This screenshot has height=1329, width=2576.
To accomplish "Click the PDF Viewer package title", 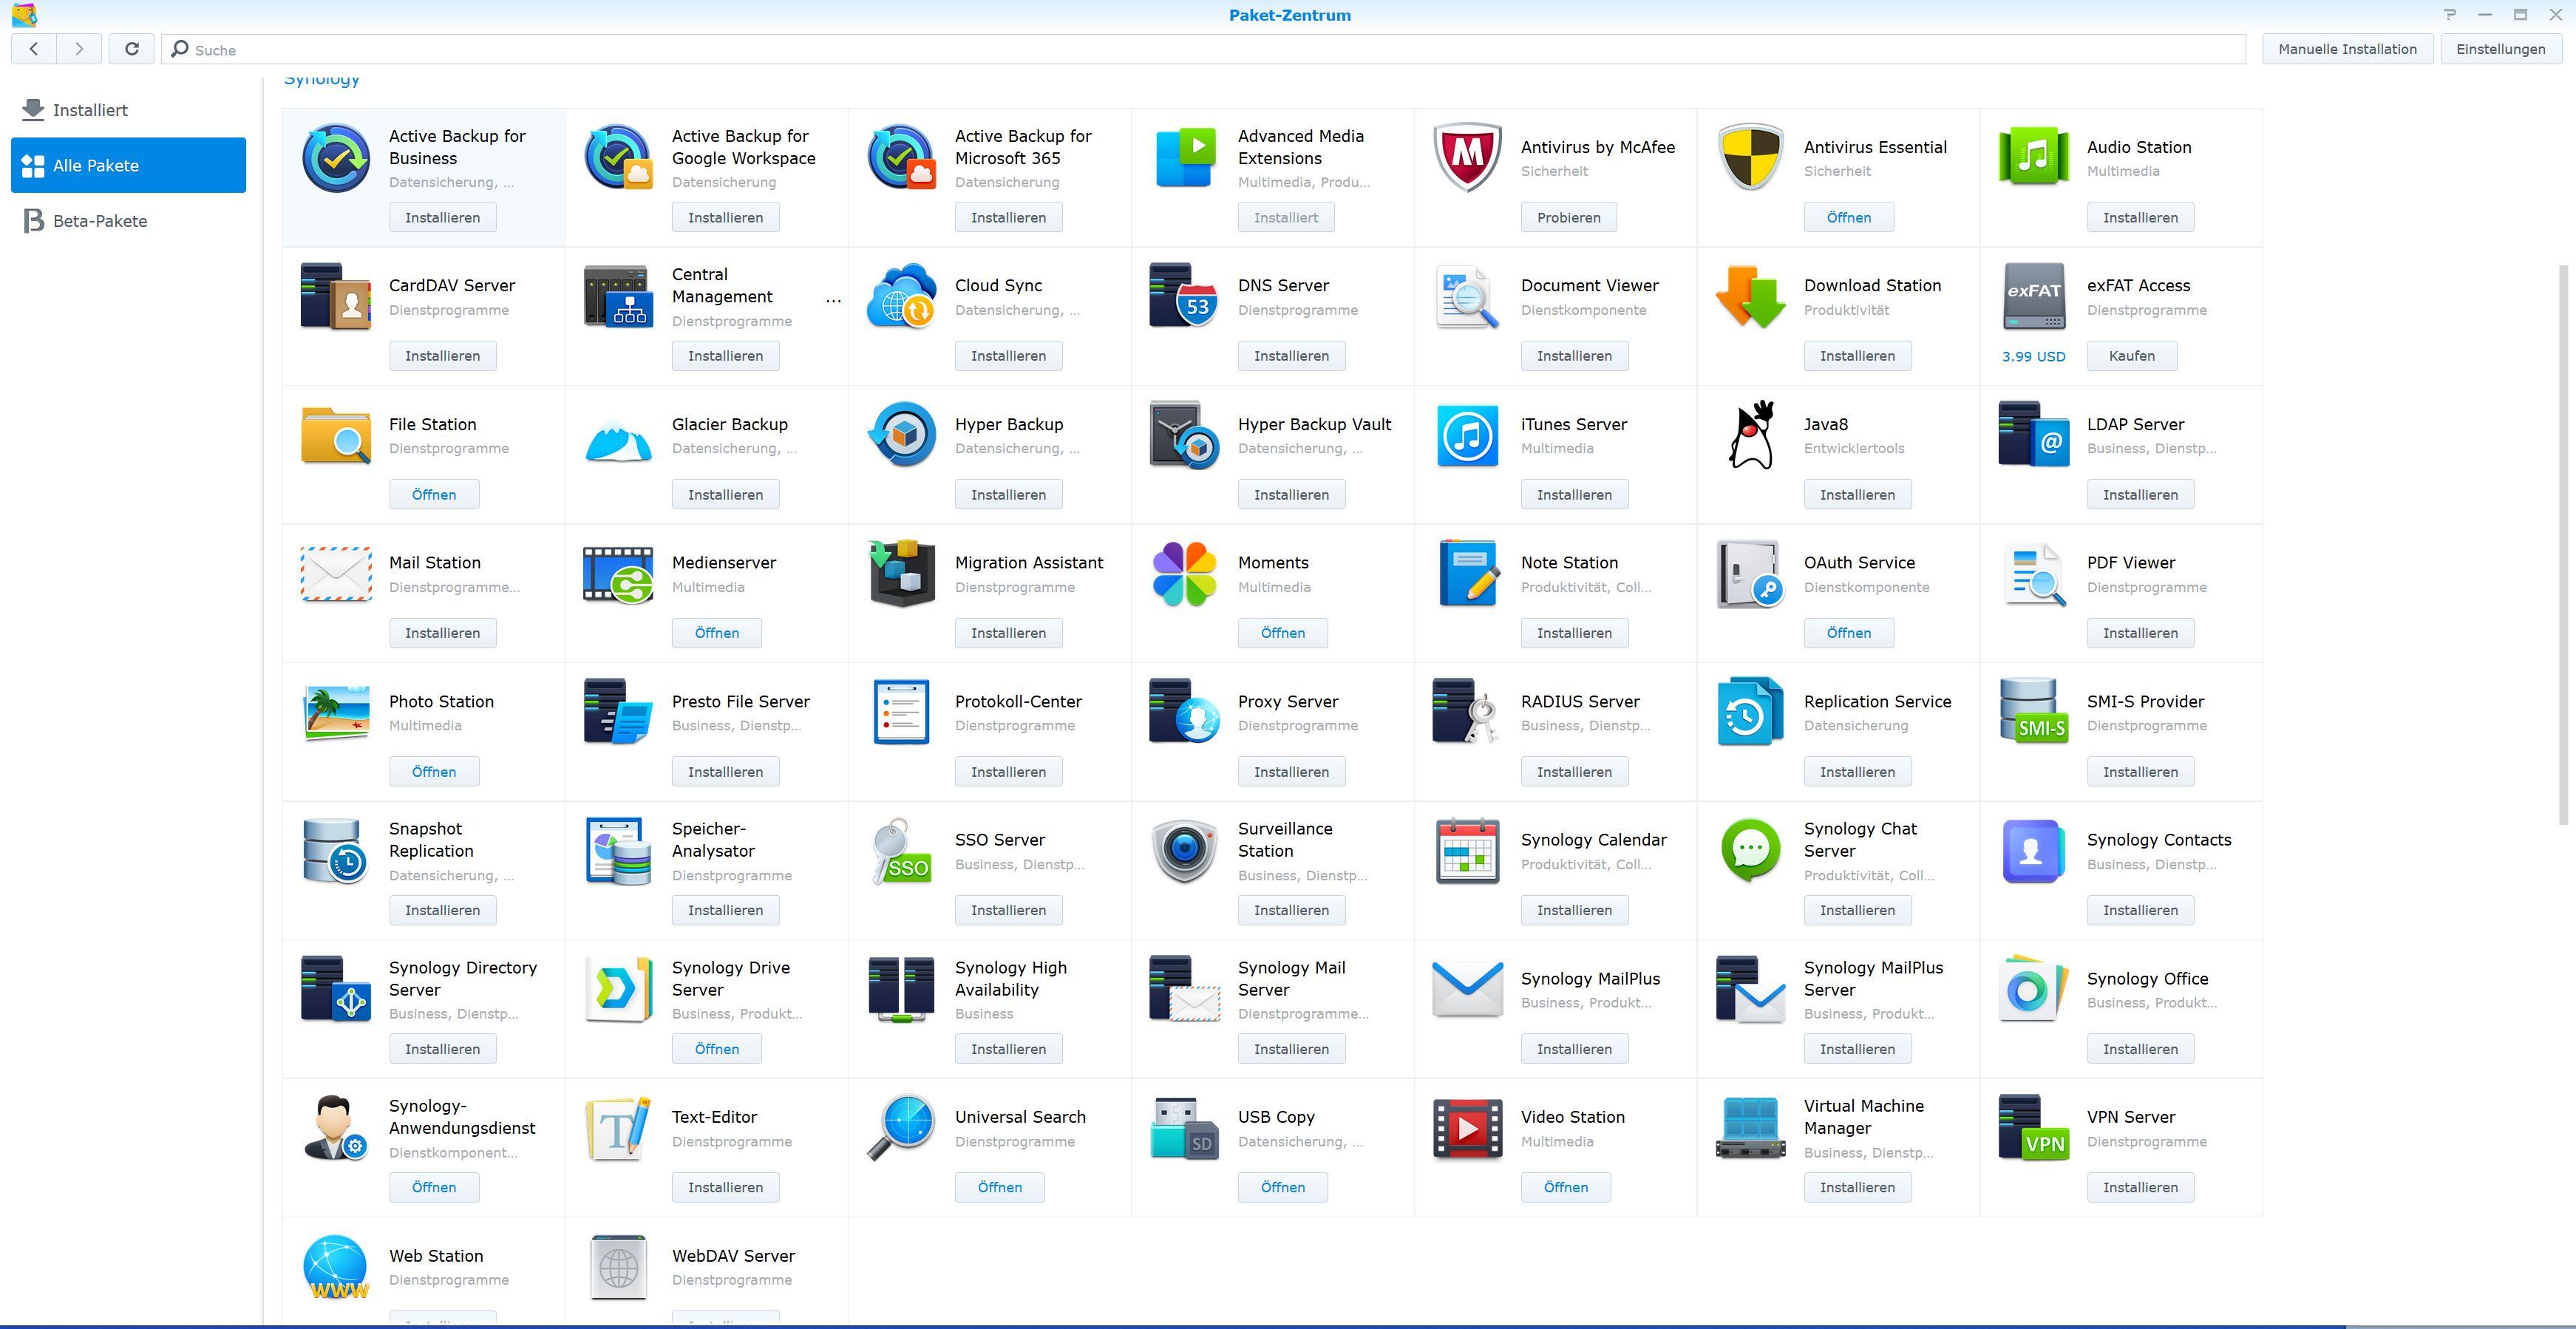I will tap(2130, 563).
